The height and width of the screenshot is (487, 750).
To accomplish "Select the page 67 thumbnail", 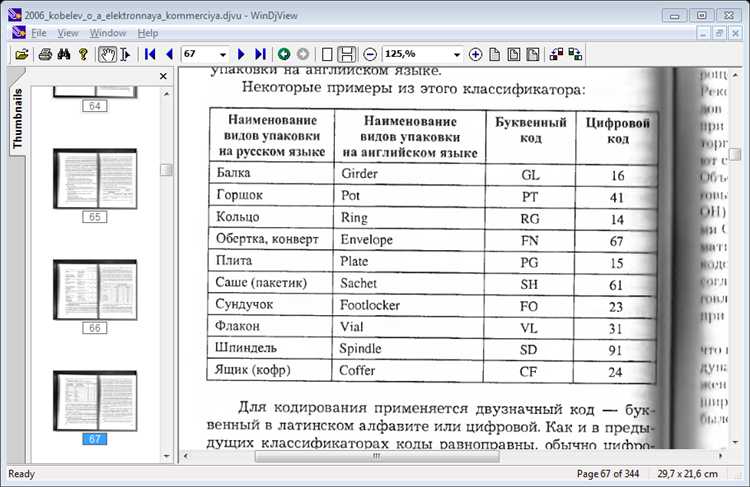I will [x=95, y=401].
